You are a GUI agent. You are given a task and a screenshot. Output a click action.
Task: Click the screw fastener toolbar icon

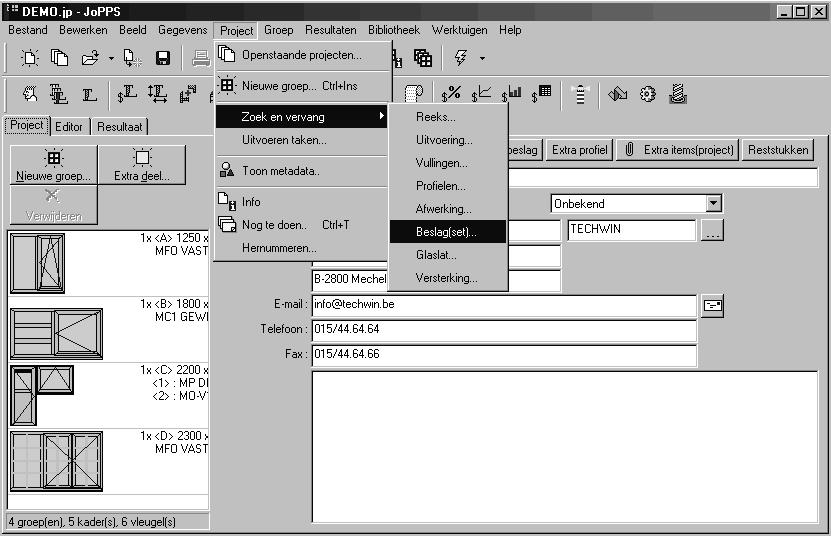(677, 94)
